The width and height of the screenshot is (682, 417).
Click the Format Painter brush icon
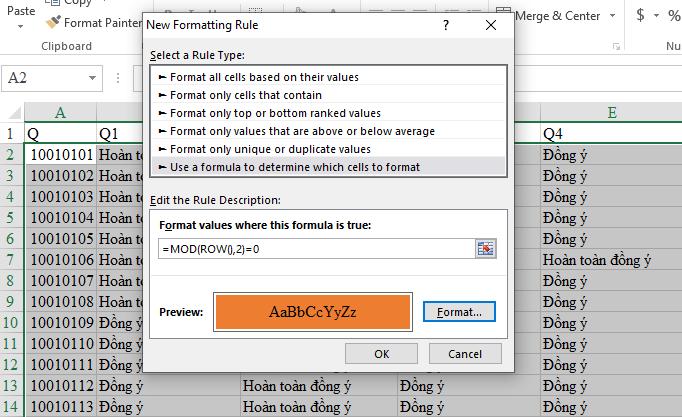(x=53, y=23)
